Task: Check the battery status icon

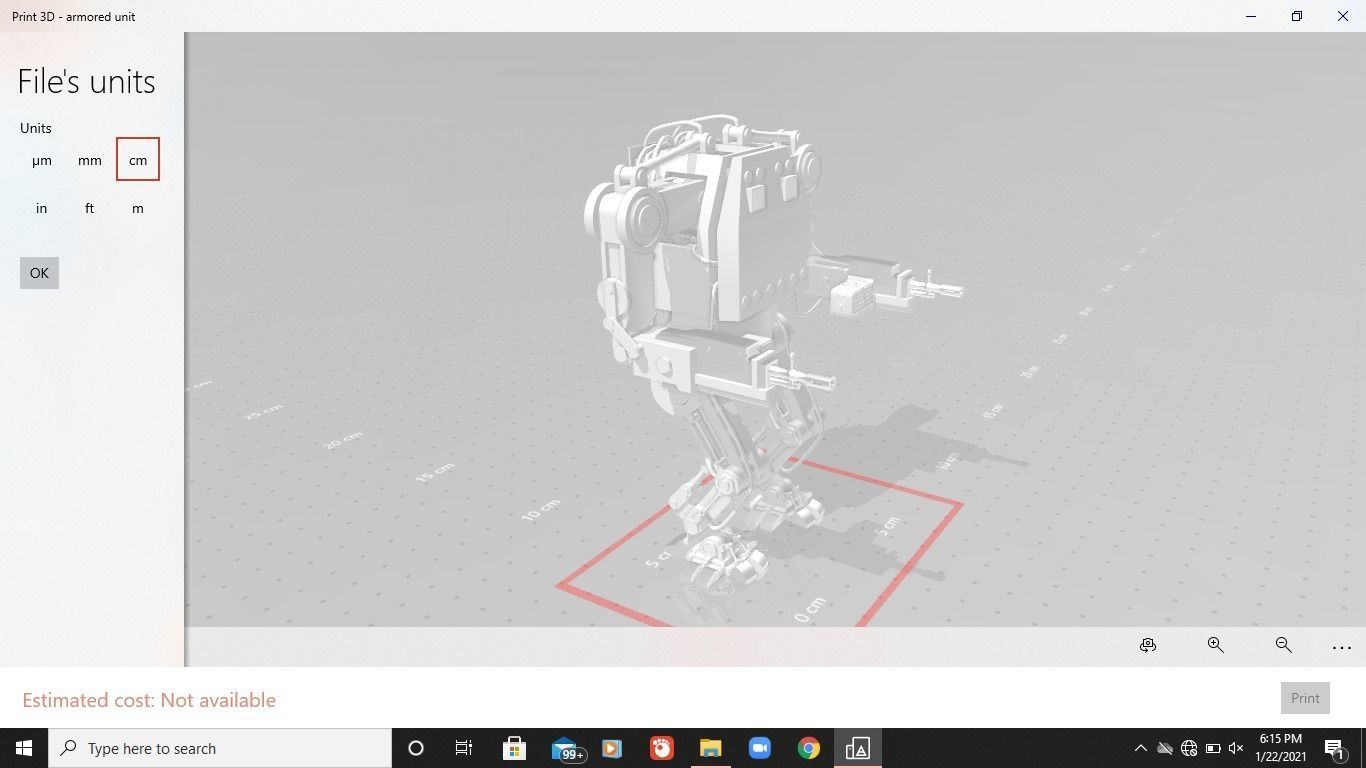Action: click(x=1213, y=748)
